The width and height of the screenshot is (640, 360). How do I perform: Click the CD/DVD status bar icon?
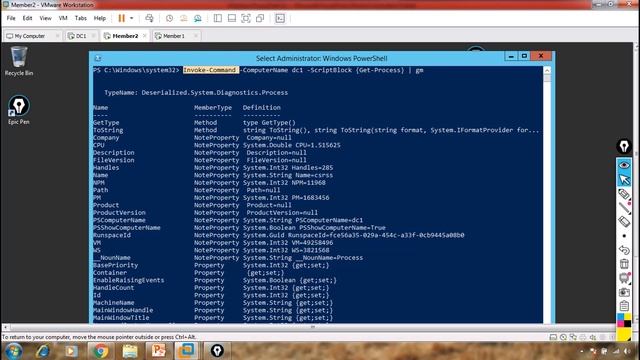pos(563,337)
